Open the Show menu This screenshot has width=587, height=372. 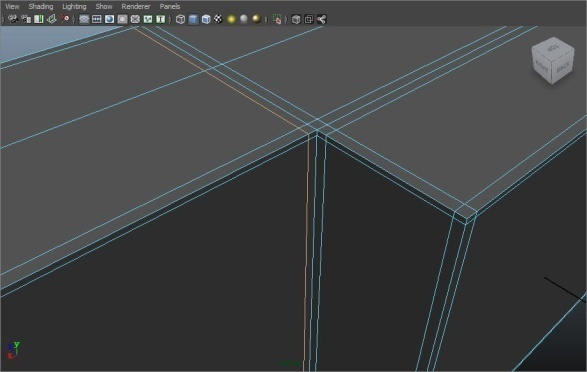[x=104, y=6]
